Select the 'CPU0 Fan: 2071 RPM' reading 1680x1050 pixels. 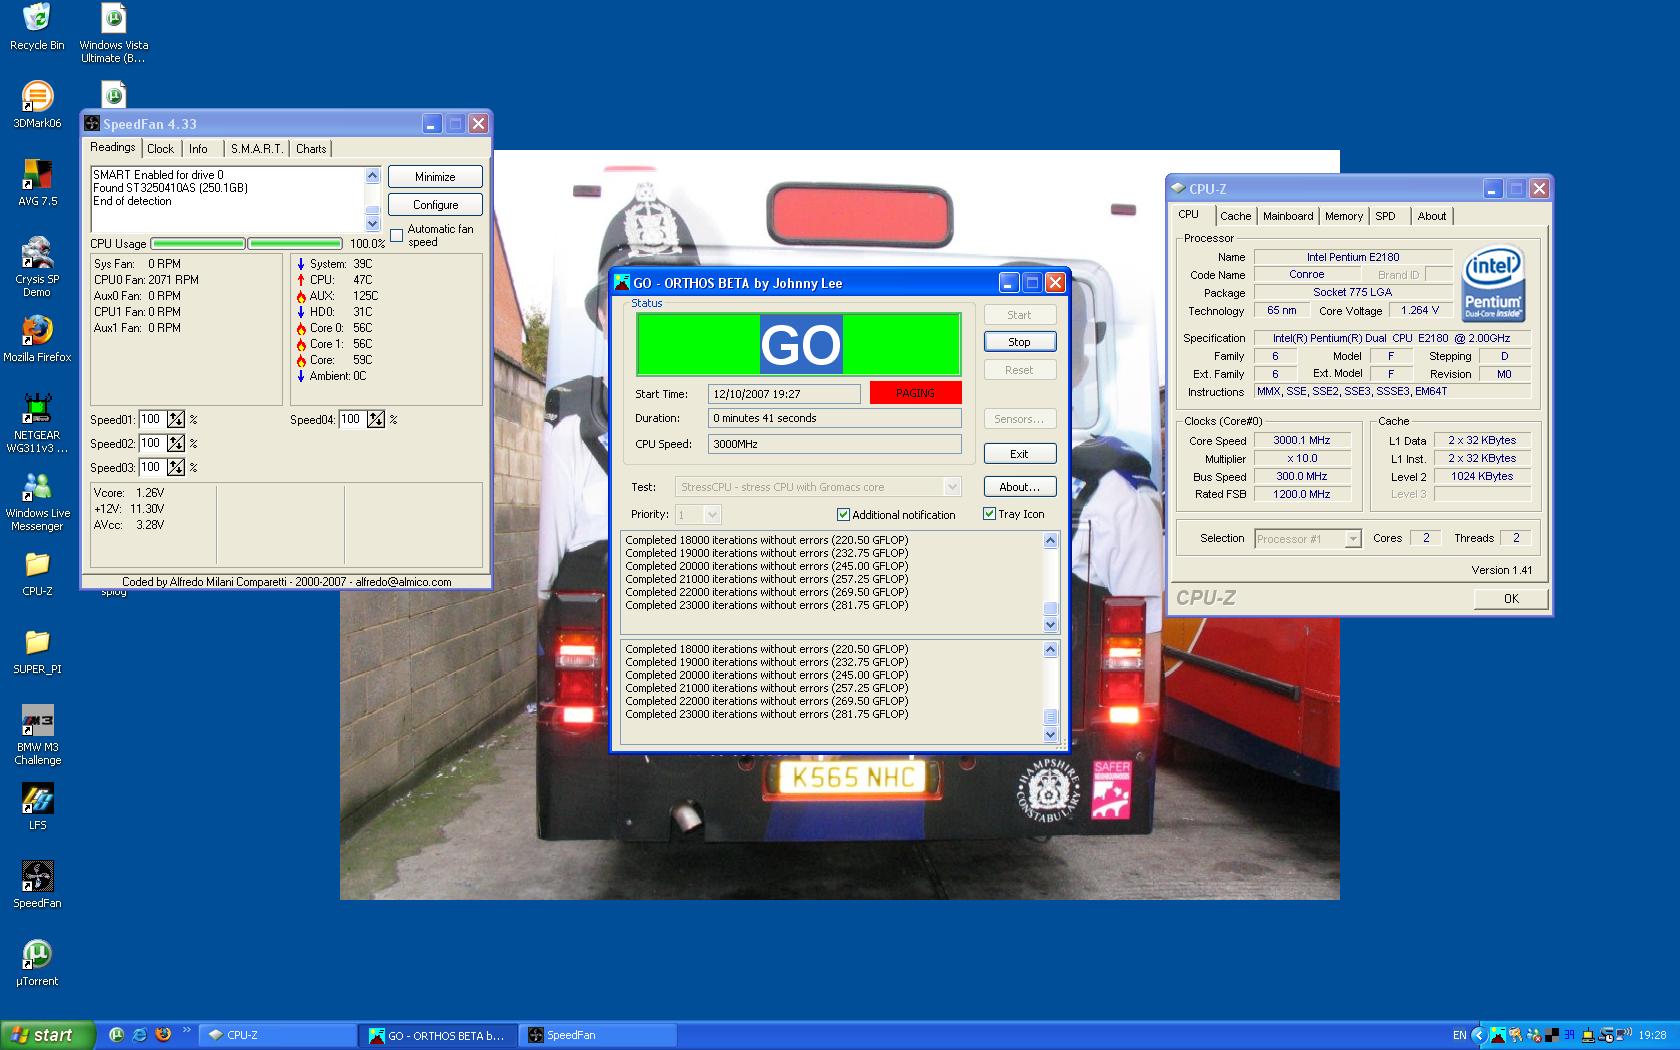point(146,280)
